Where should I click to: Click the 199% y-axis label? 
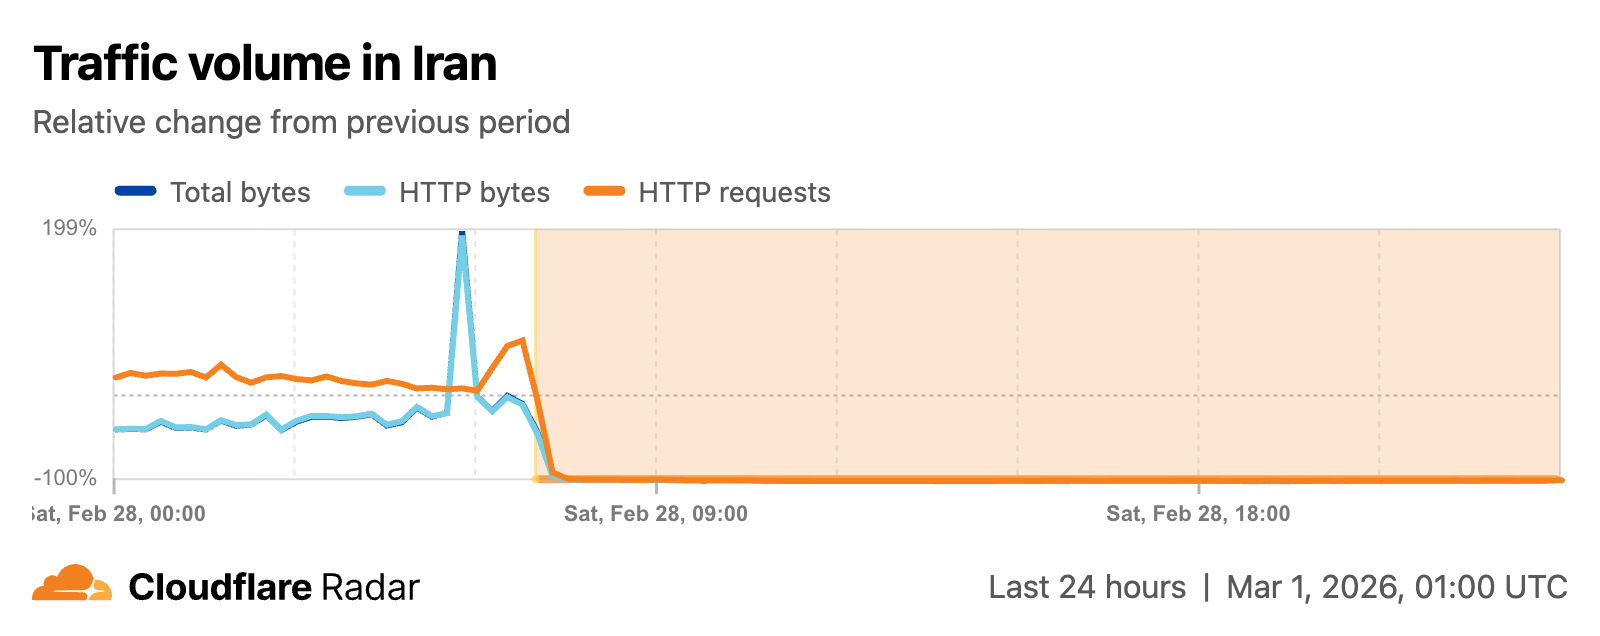[x=69, y=228]
